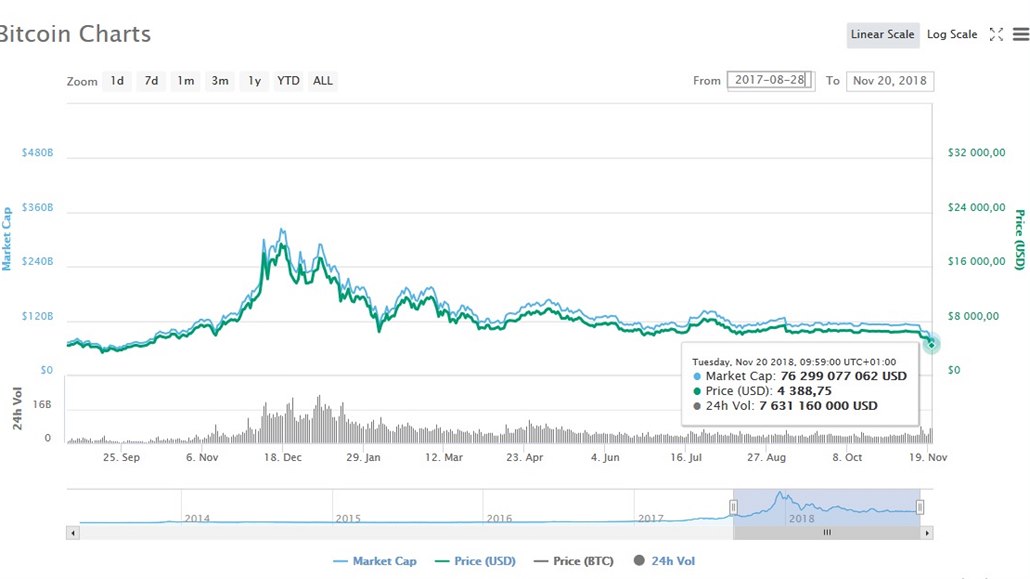This screenshot has width=1030, height=579.
Task: Toggle Market Cap series in legend
Action: [x=374, y=561]
